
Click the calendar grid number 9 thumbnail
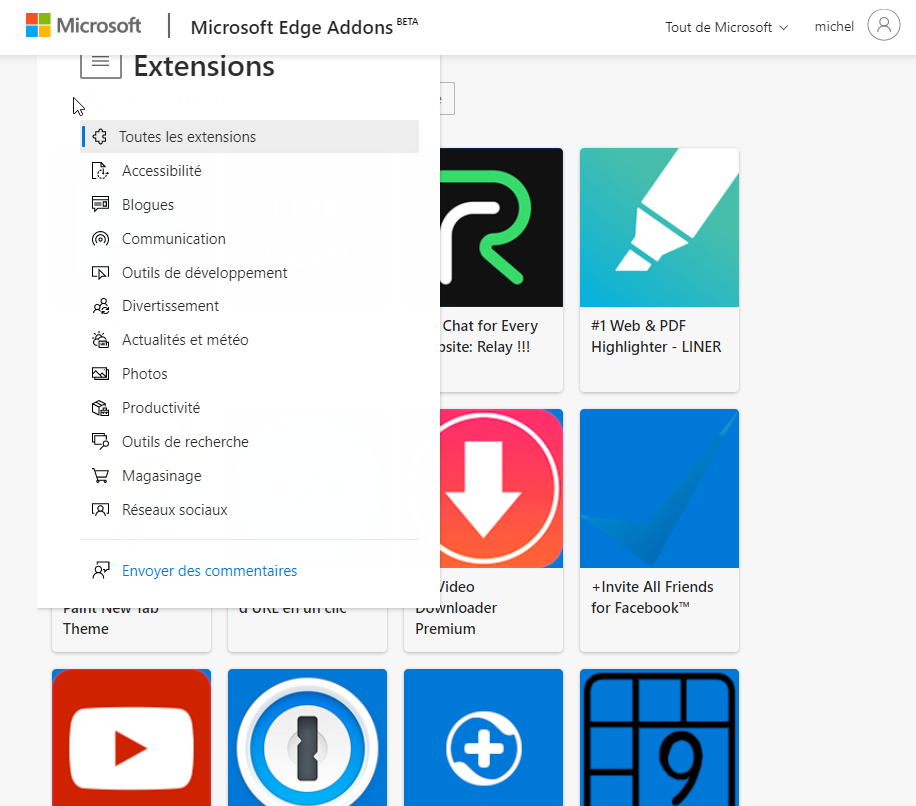659,738
